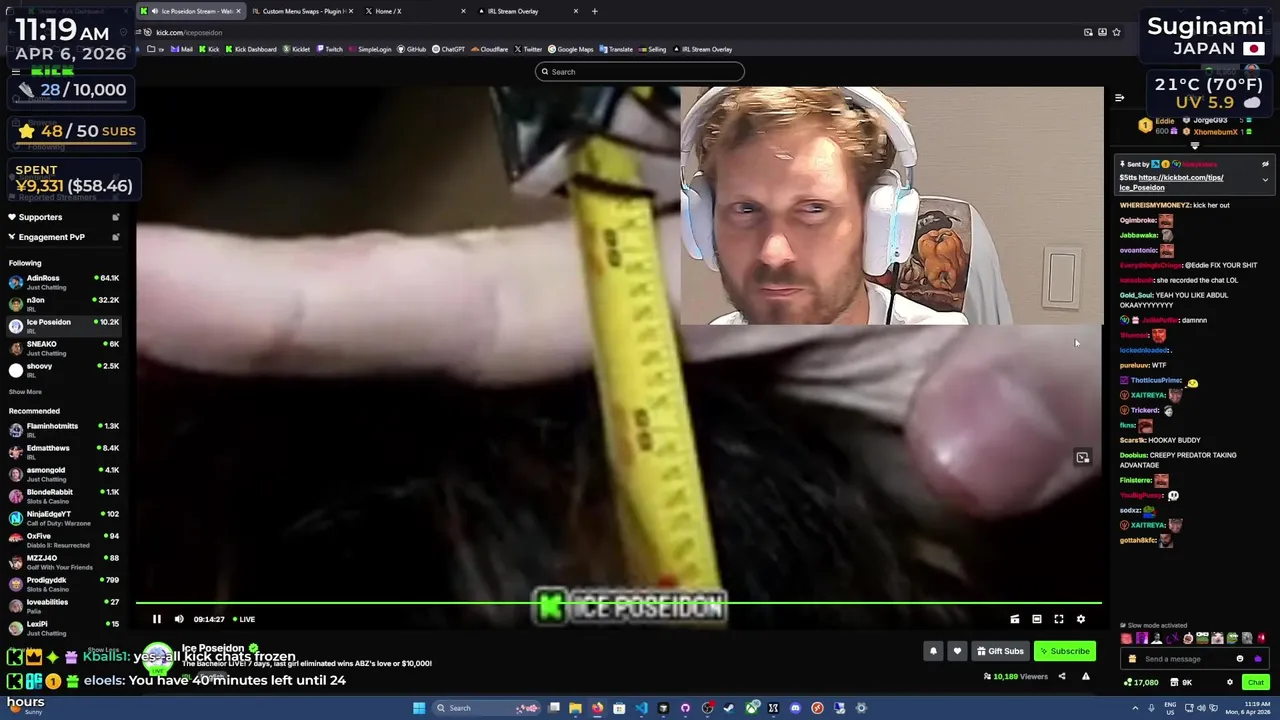Open the gift icon in chat input
Screen dimensions: 1280x720
click(1132, 659)
